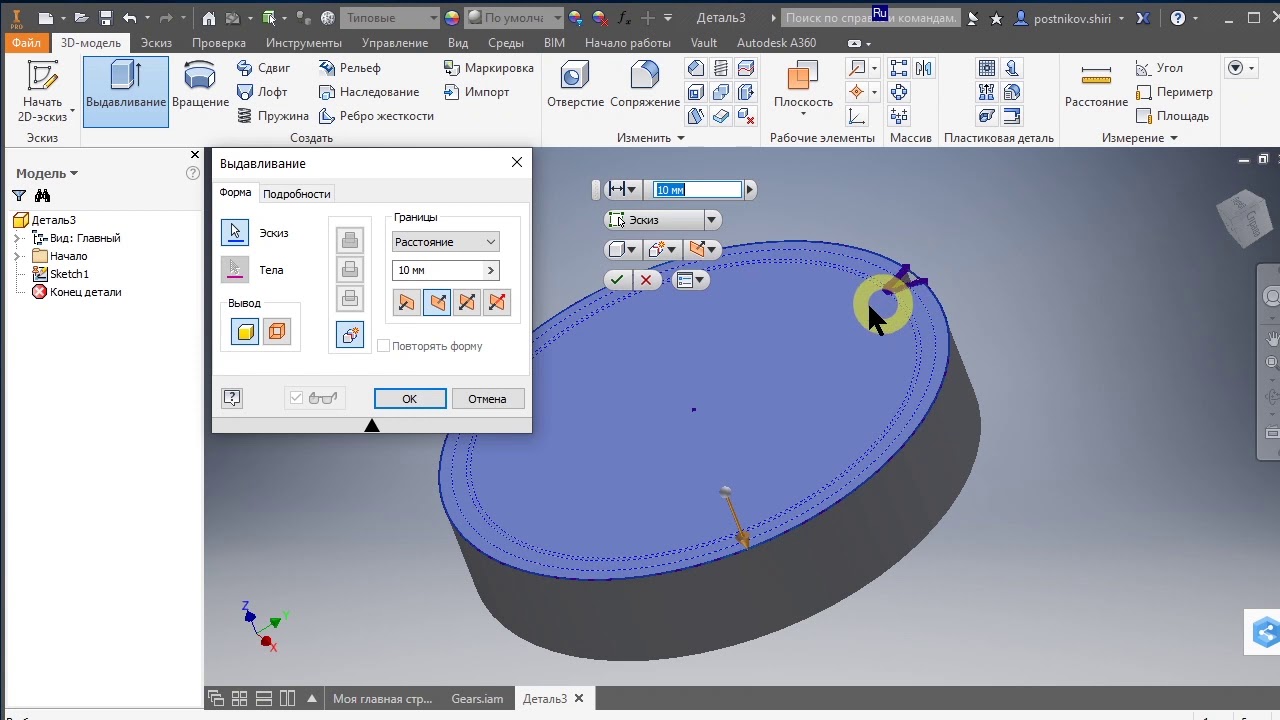Viewport: 1280px width, 720px height.
Task: Expand the Изменить panel dropdown
Action: point(681,138)
